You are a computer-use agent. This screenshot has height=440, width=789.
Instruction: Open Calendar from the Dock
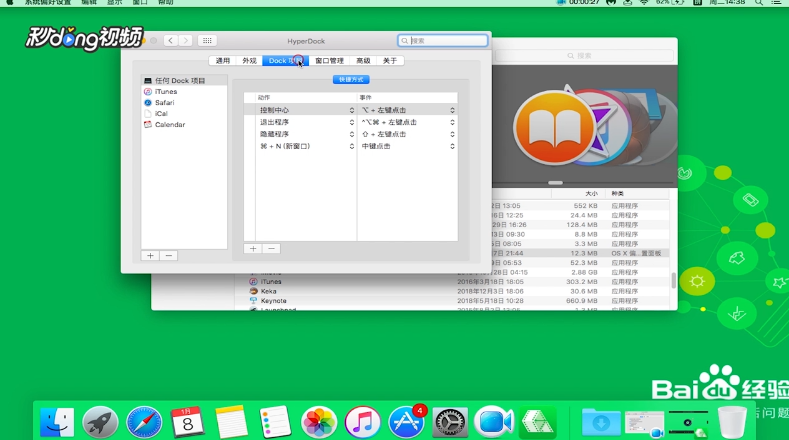point(188,421)
